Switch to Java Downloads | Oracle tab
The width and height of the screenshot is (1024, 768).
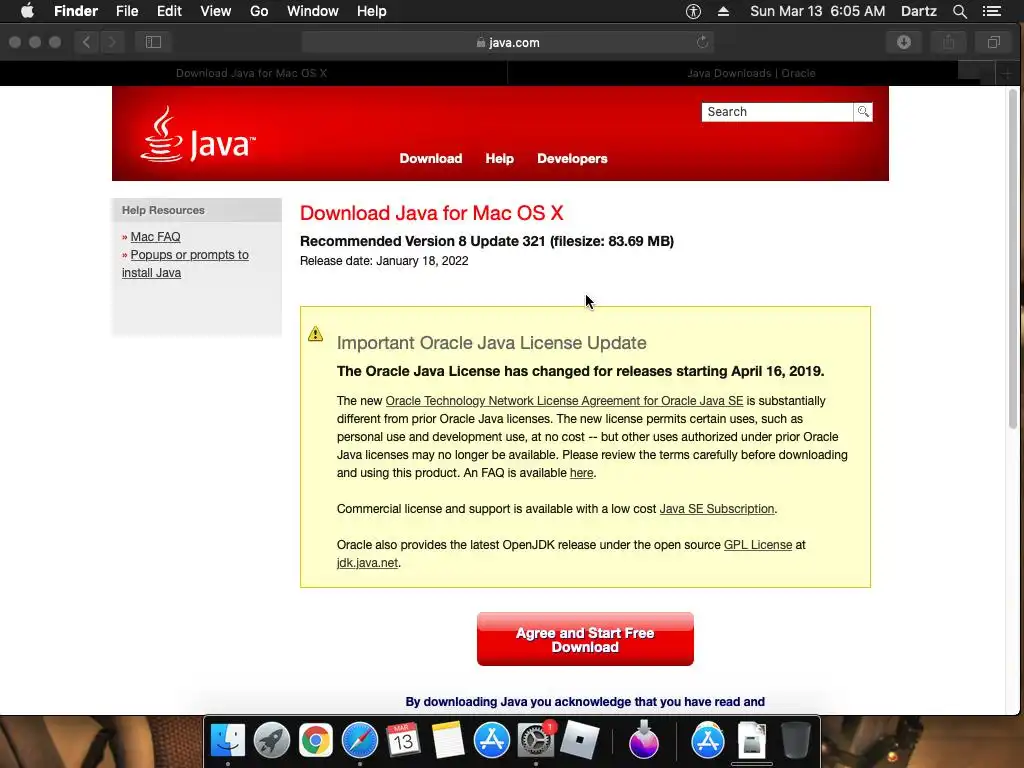751,73
